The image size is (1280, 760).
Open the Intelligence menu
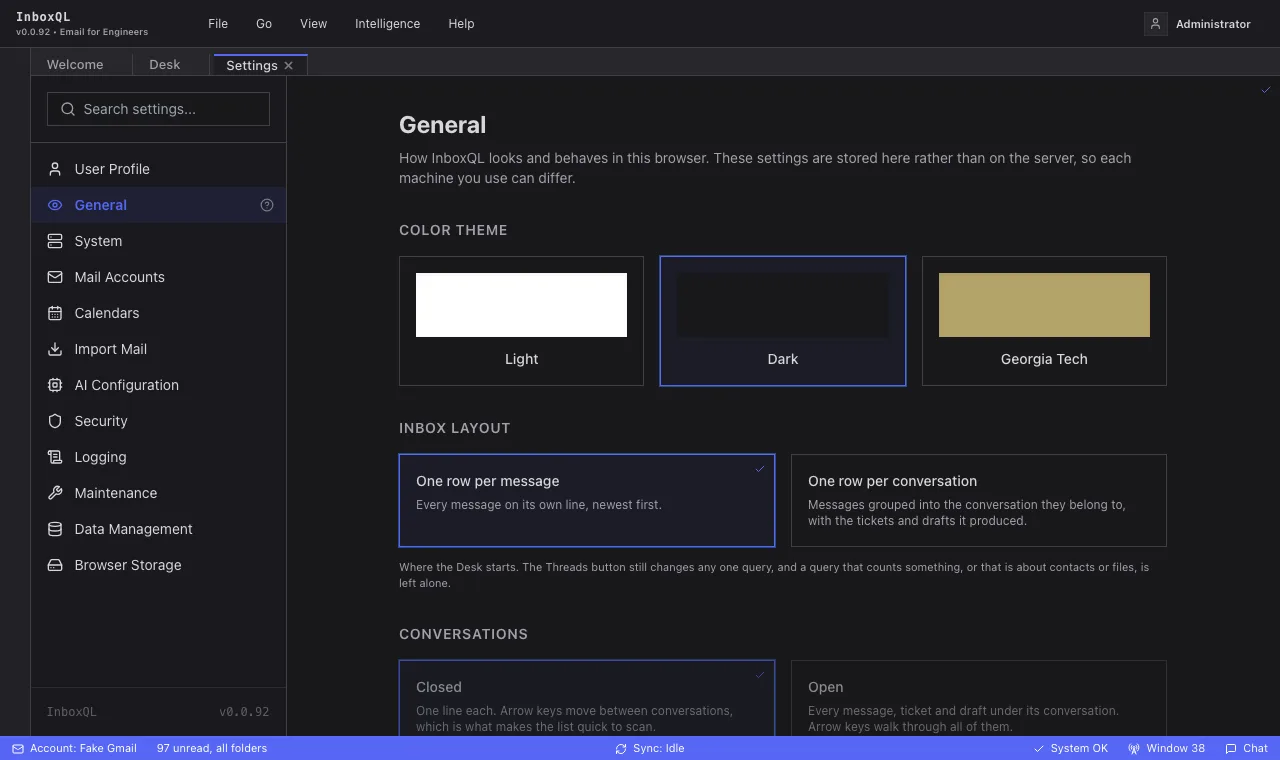[387, 24]
